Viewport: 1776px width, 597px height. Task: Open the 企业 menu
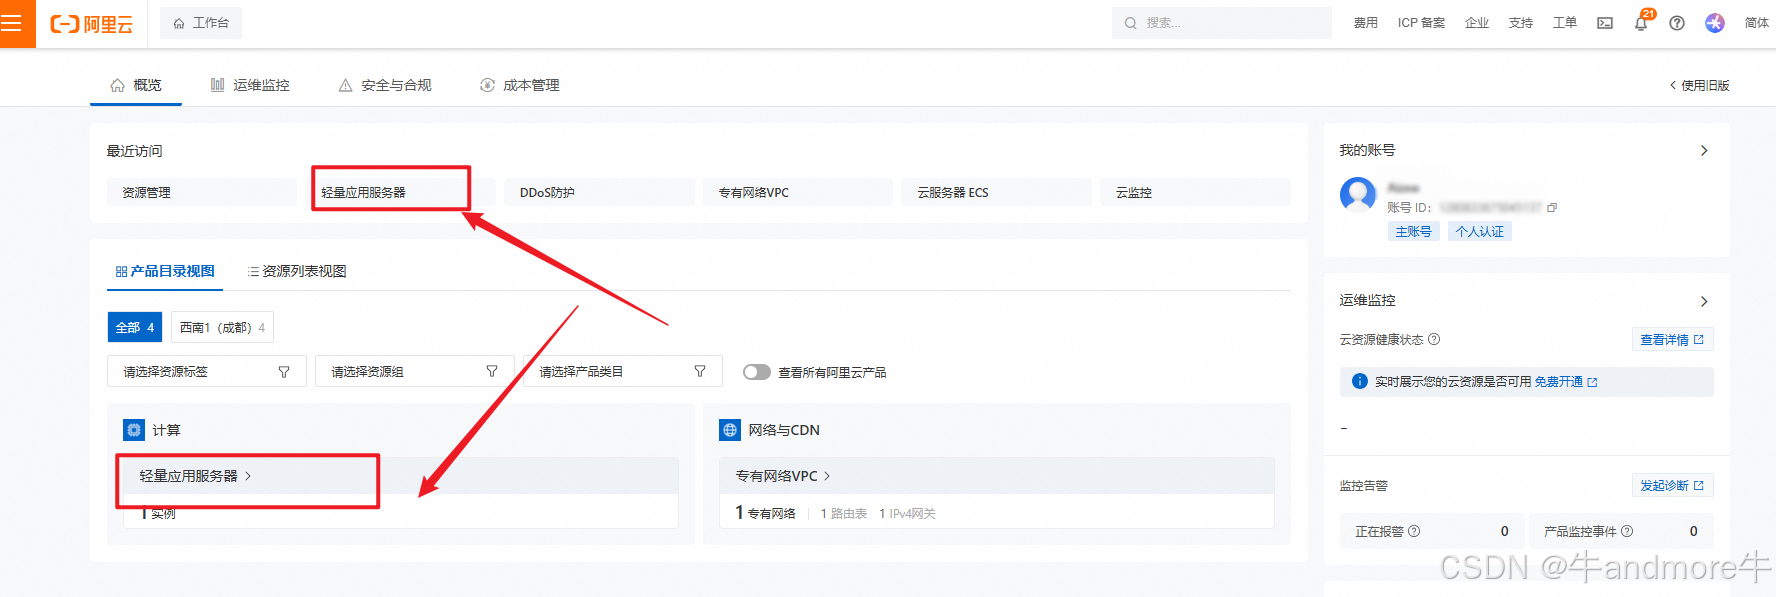1477,23
